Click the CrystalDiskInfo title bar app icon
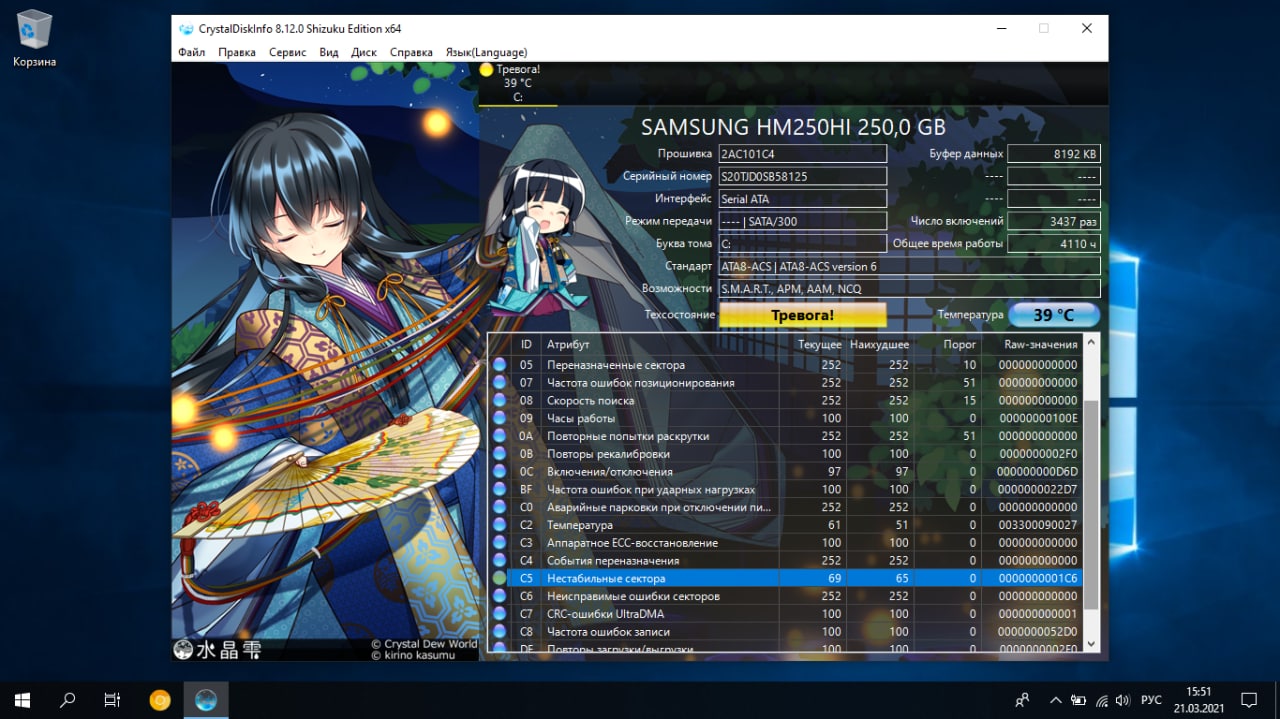The width and height of the screenshot is (1280, 719). tap(186, 29)
